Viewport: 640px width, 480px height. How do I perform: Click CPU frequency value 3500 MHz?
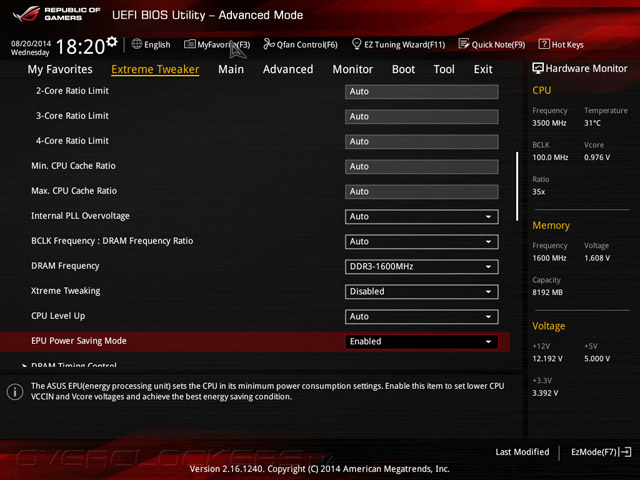[549, 123]
